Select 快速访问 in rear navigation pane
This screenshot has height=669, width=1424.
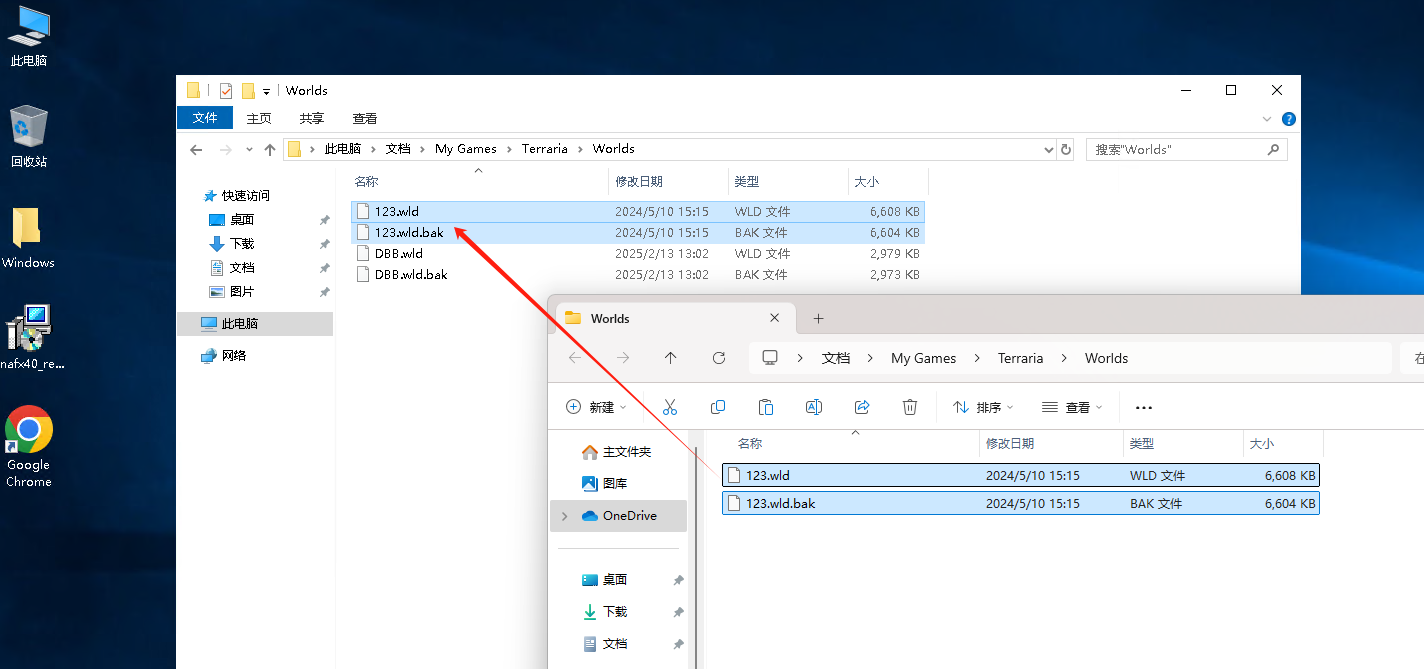pos(246,196)
